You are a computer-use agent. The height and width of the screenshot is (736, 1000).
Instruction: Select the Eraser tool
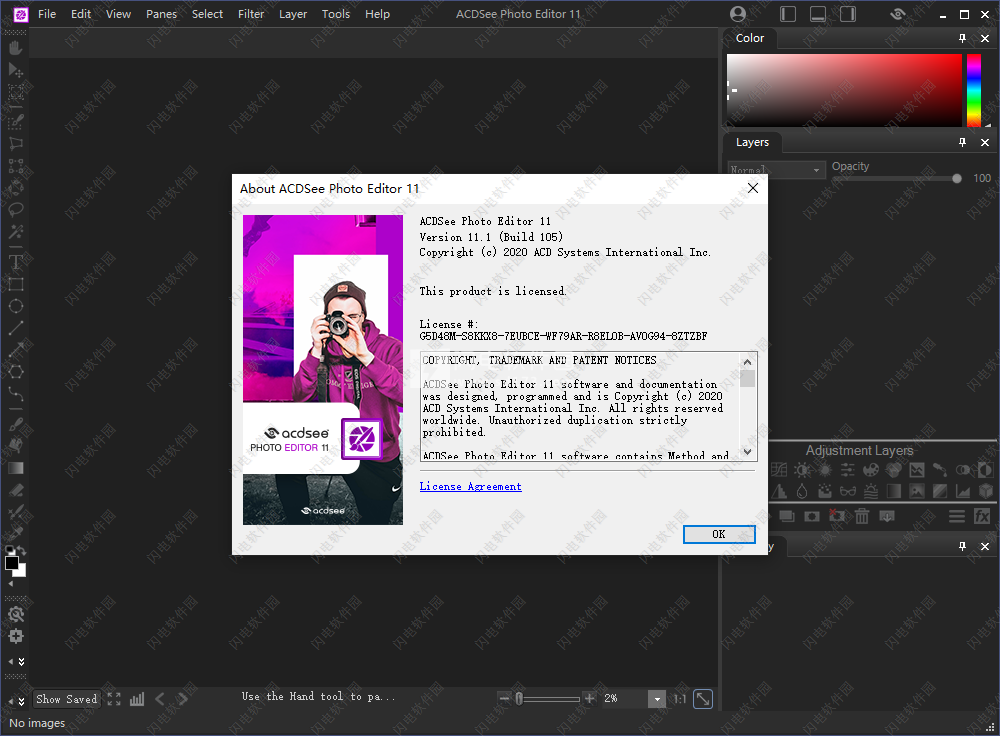16,490
